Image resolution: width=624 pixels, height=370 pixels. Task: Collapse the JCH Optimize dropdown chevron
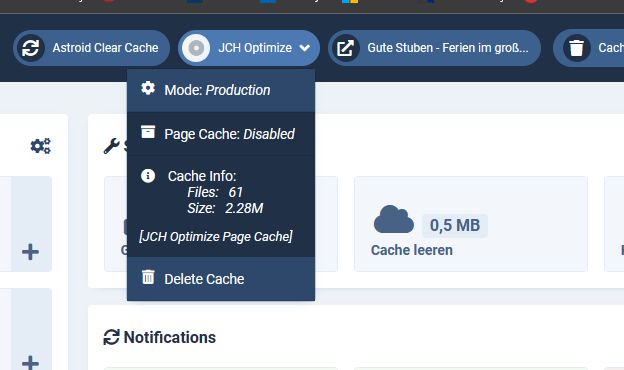click(305, 48)
